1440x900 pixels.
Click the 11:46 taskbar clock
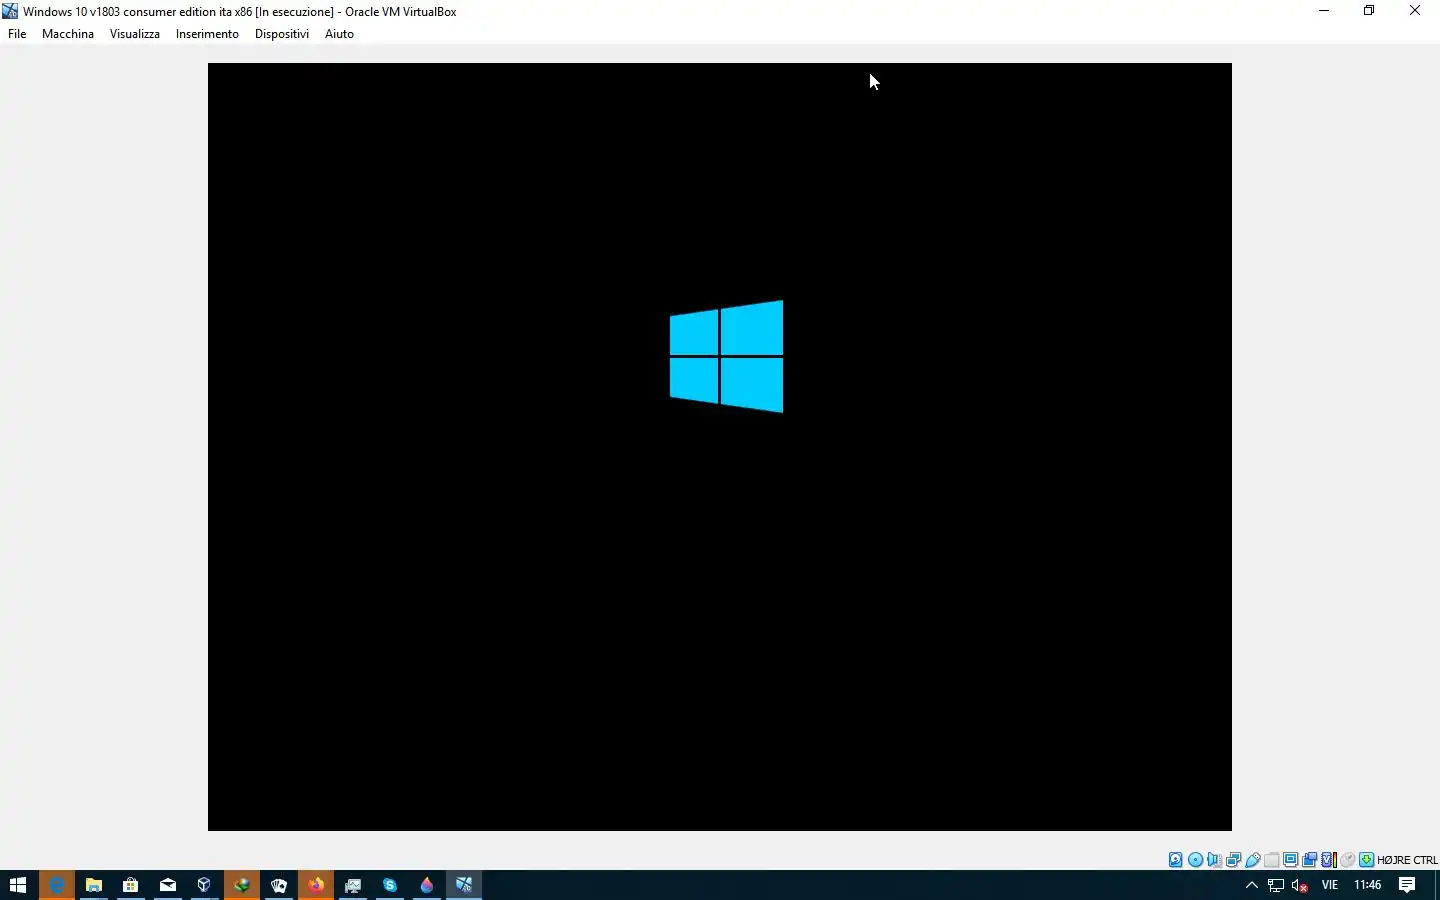click(x=1368, y=885)
